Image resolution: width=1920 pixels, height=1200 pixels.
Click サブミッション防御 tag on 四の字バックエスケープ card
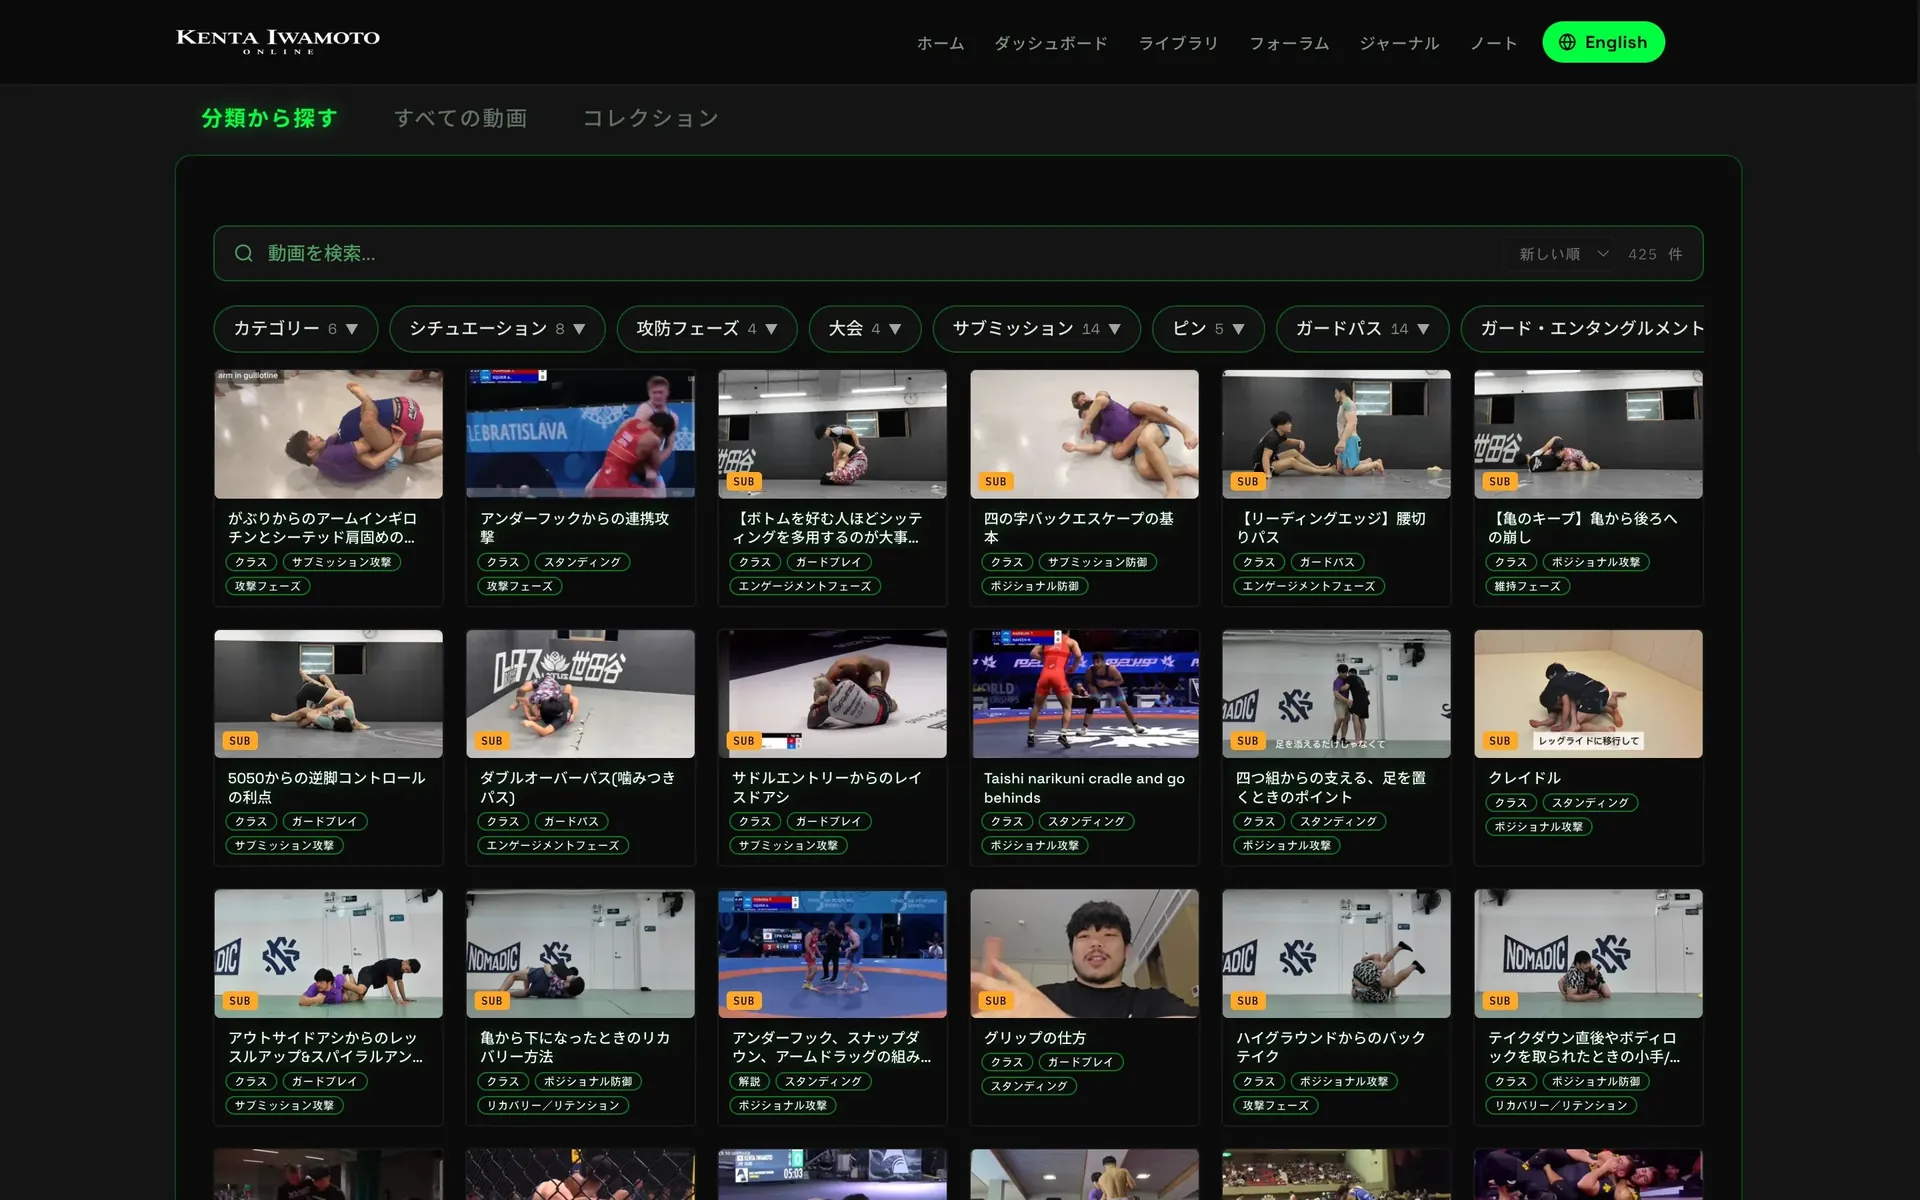(x=1097, y=562)
